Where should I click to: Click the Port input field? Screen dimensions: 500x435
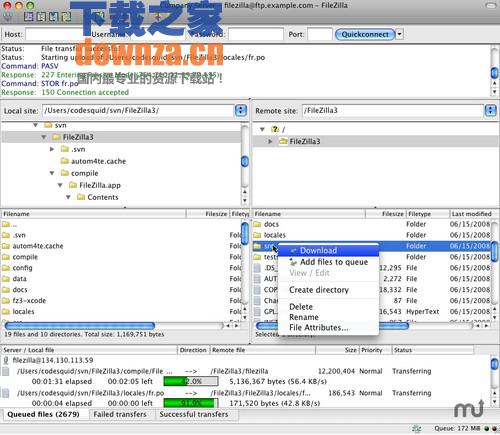(320, 34)
